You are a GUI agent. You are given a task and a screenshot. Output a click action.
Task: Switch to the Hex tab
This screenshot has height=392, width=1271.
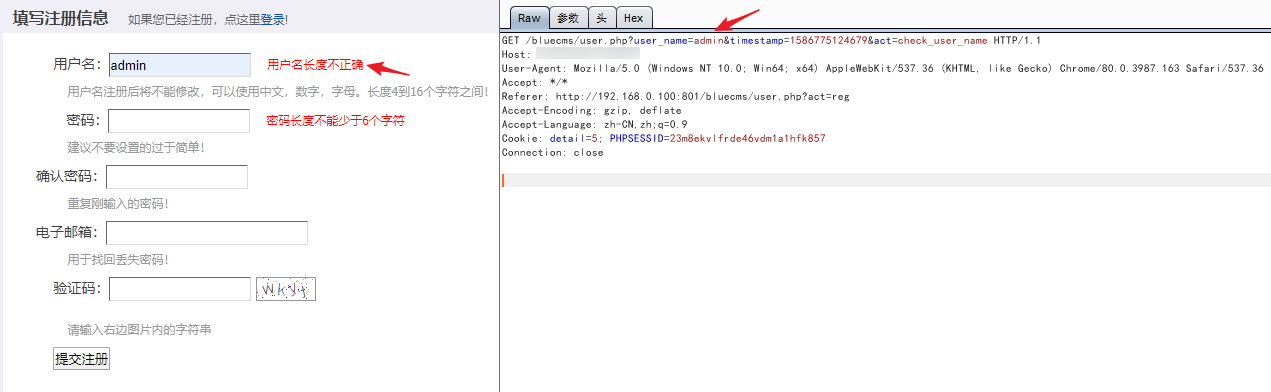634,18
